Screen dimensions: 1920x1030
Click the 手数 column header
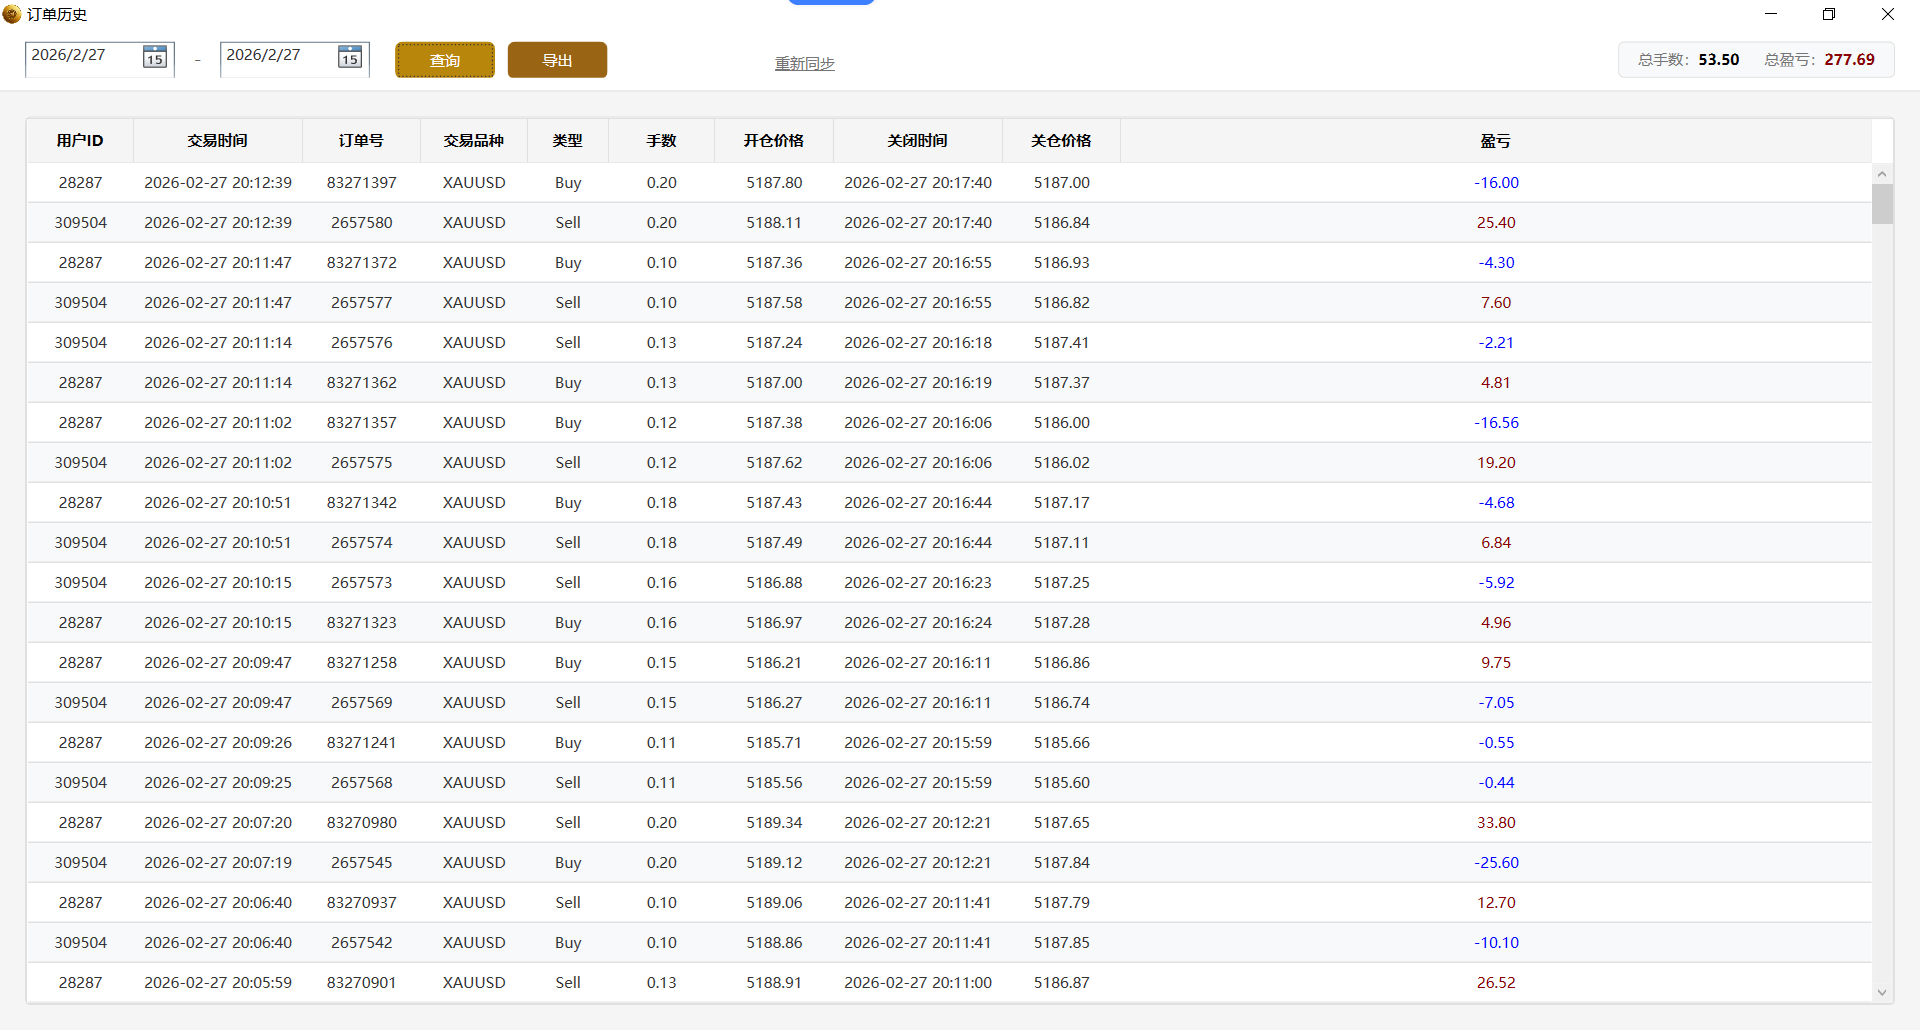[661, 141]
